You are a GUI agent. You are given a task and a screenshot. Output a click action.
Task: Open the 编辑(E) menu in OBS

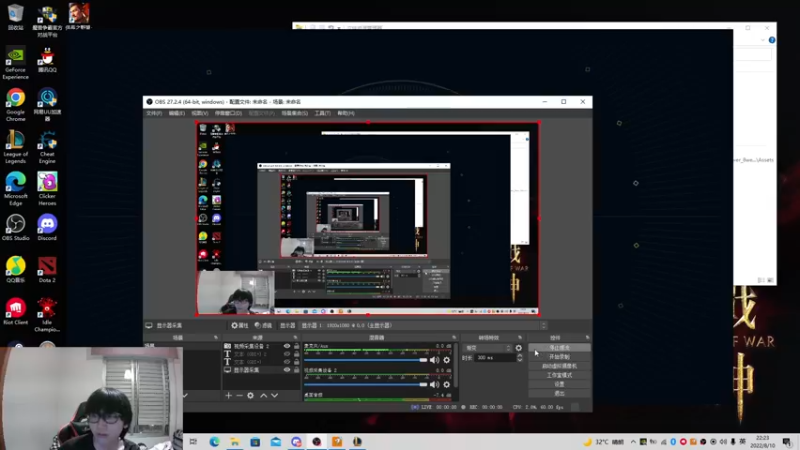point(177,113)
